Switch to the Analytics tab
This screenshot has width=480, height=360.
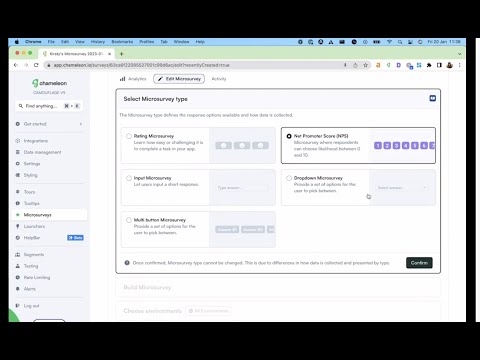click(133, 79)
